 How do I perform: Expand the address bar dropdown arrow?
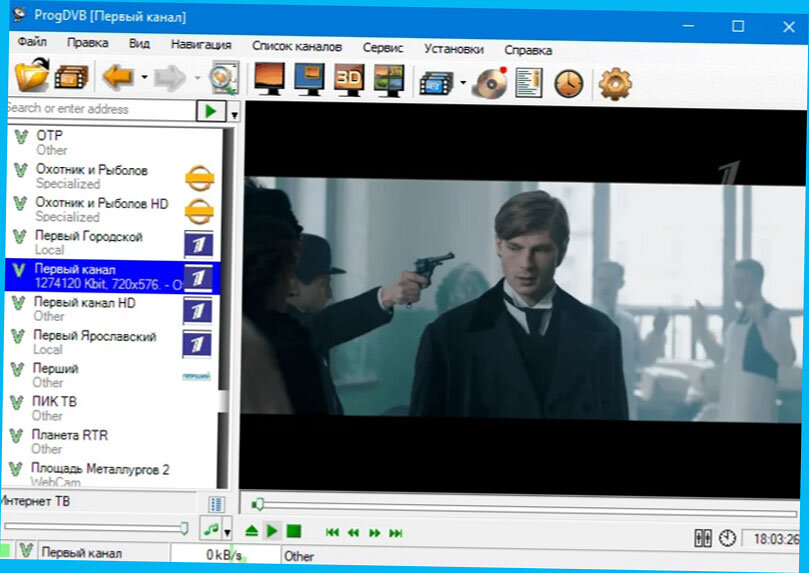coord(234,114)
